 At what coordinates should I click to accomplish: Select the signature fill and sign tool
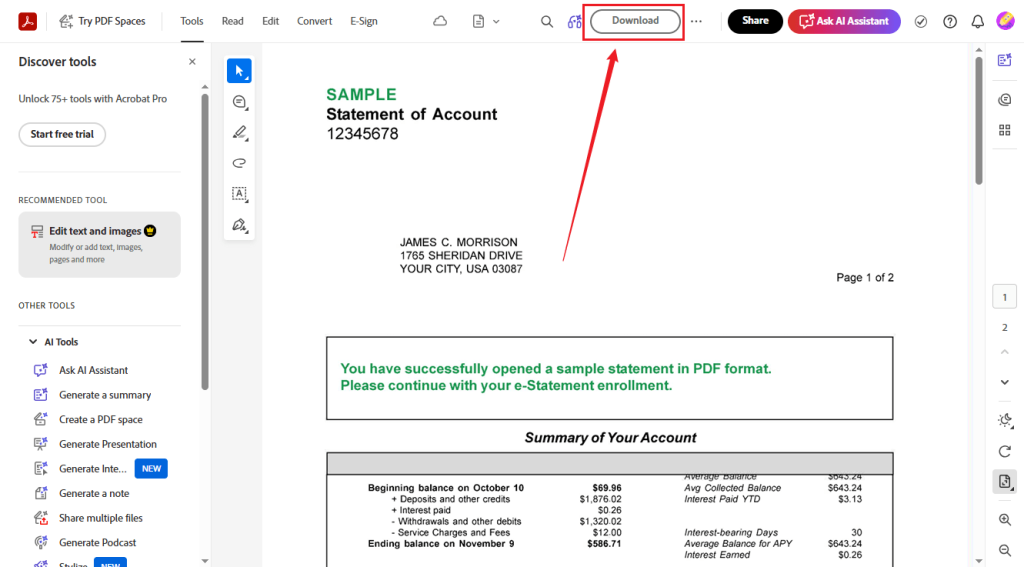click(x=239, y=225)
